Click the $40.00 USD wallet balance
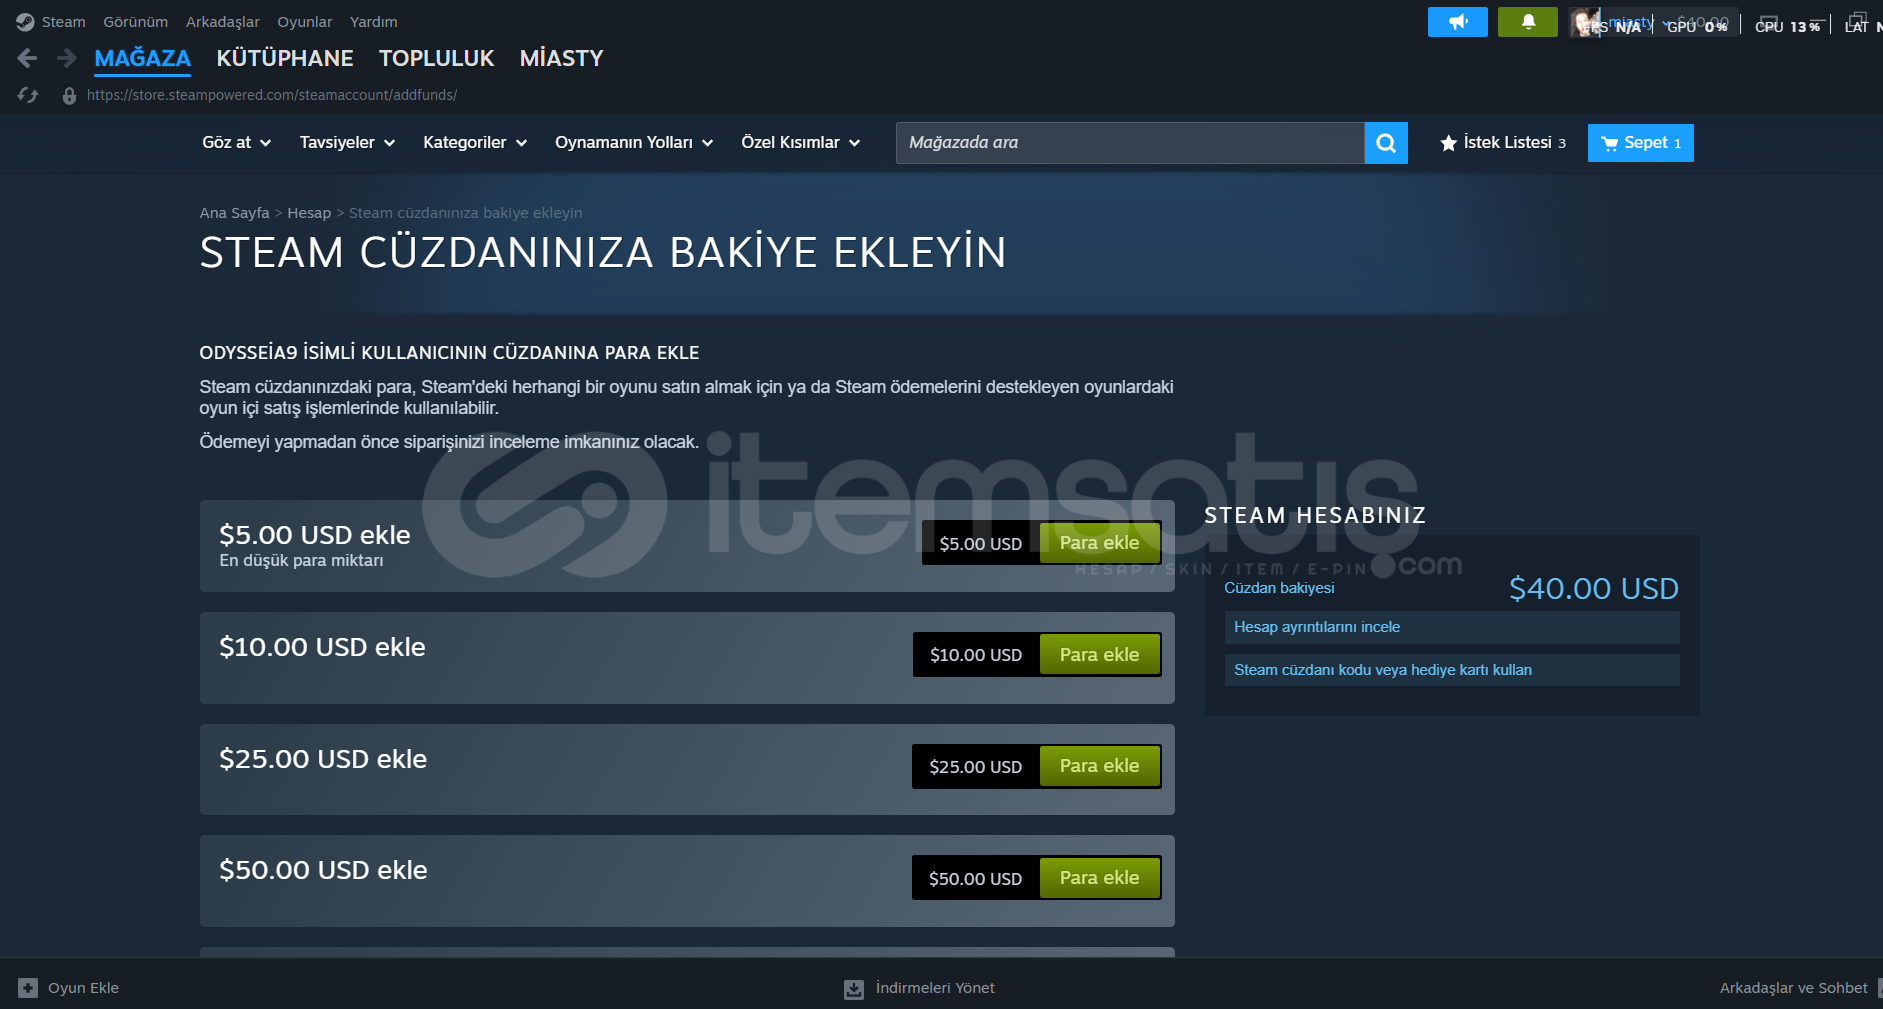The height and width of the screenshot is (1009, 1883). 1594,589
